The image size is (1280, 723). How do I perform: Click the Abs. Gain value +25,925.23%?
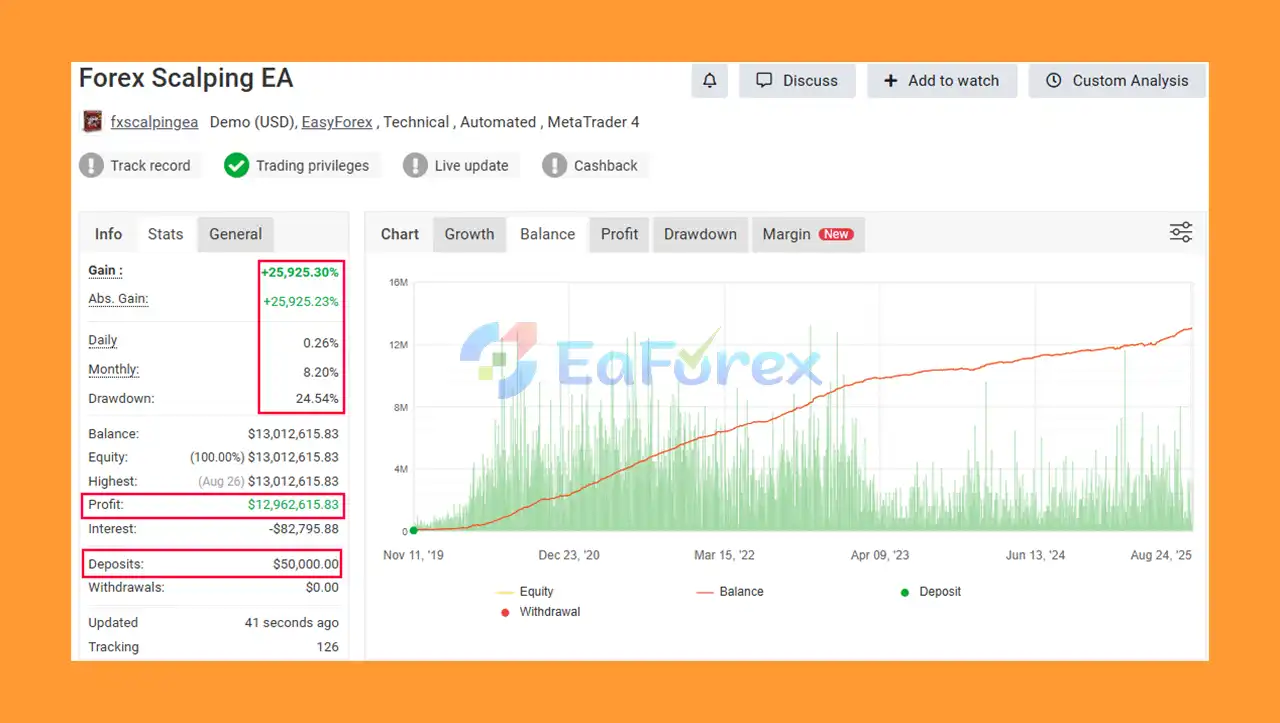coord(300,301)
